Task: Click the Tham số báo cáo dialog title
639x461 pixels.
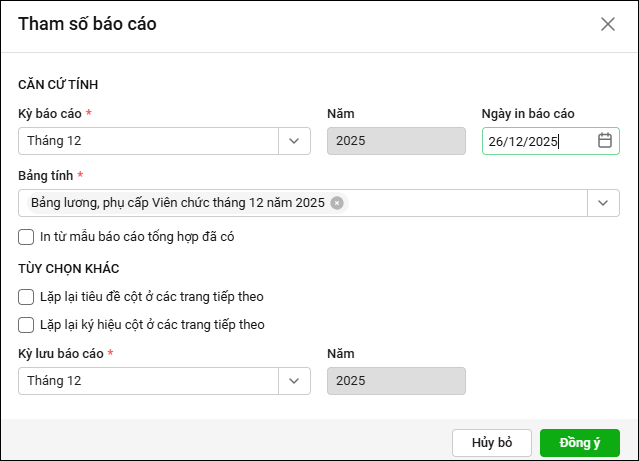Action: [87, 24]
